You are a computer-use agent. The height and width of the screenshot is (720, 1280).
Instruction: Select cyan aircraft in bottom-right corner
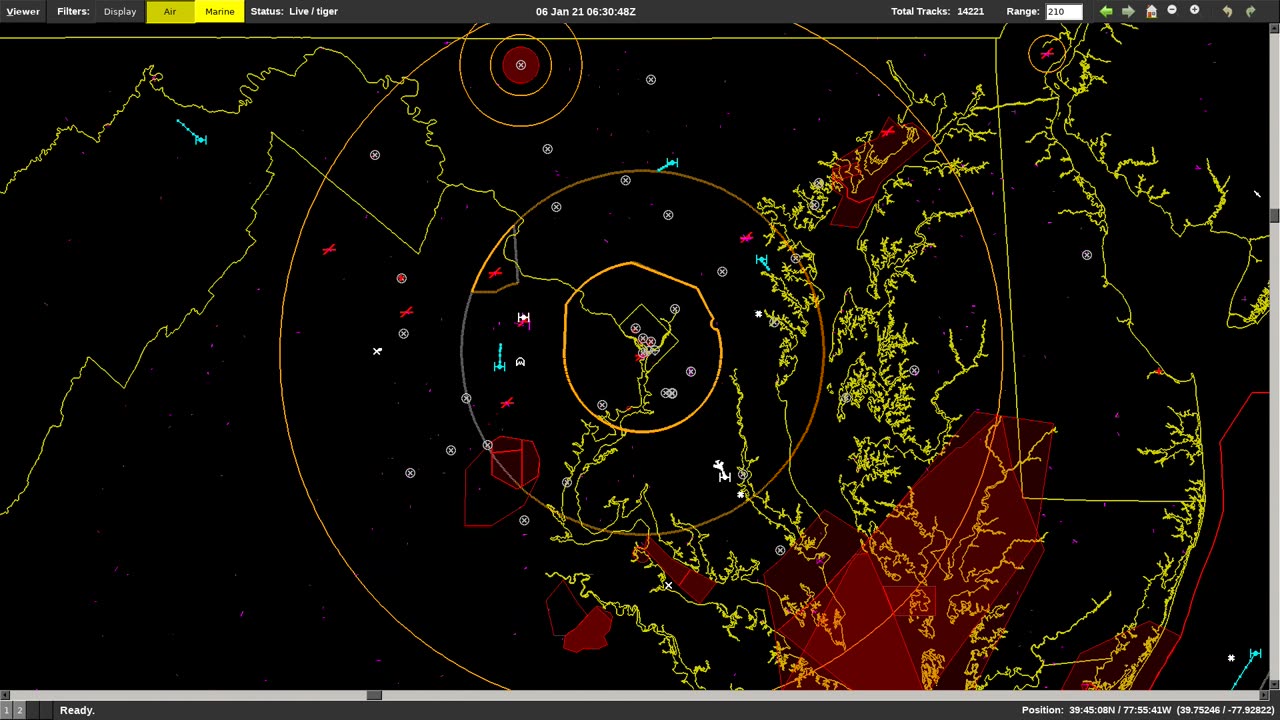pyautogui.click(x=1254, y=655)
